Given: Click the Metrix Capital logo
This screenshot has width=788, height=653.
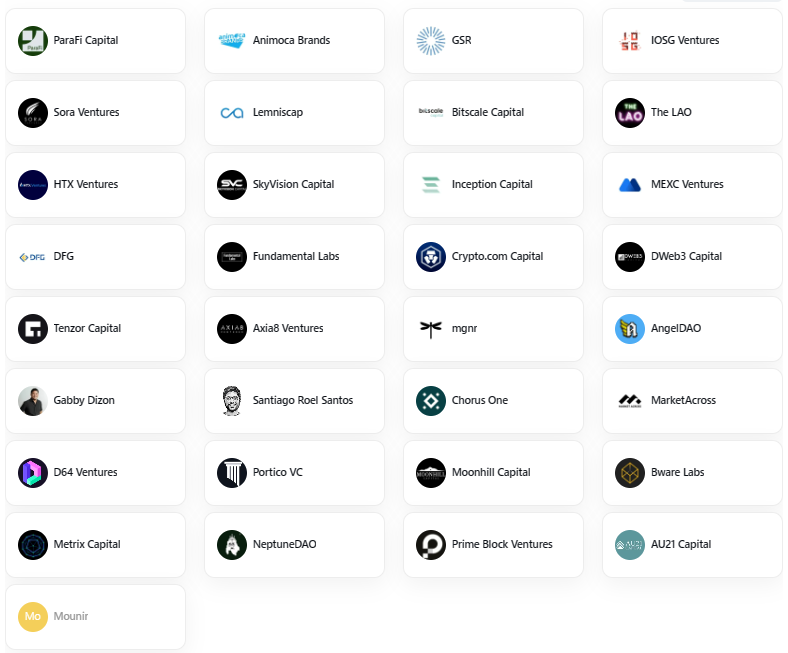Looking at the screenshot, I should (x=33, y=544).
